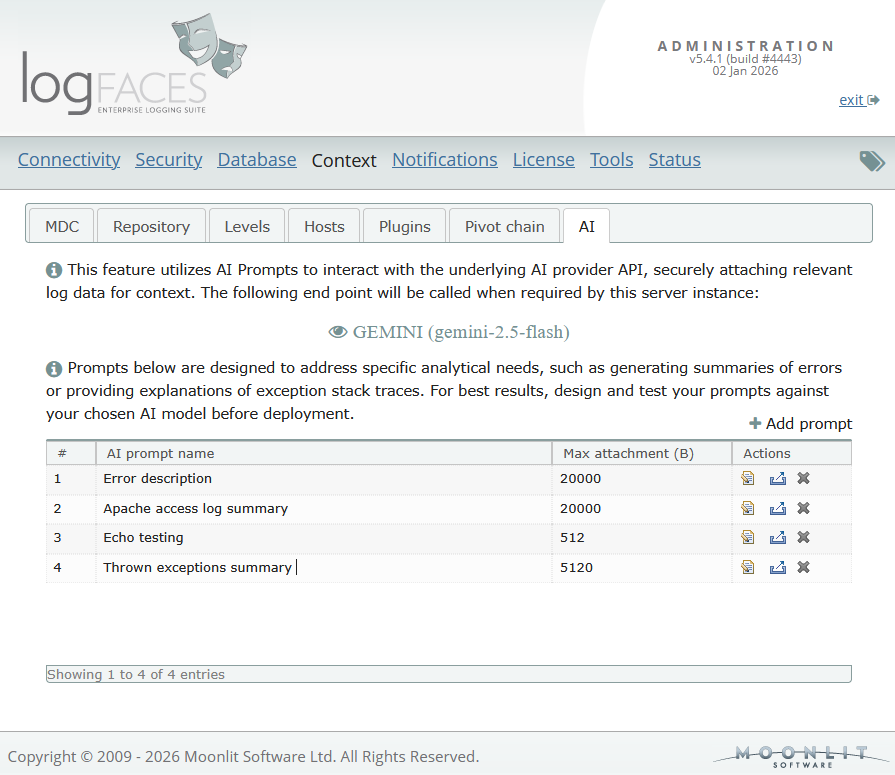Open the Notifications menu item
This screenshot has height=775, width=895.
tap(444, 160)
